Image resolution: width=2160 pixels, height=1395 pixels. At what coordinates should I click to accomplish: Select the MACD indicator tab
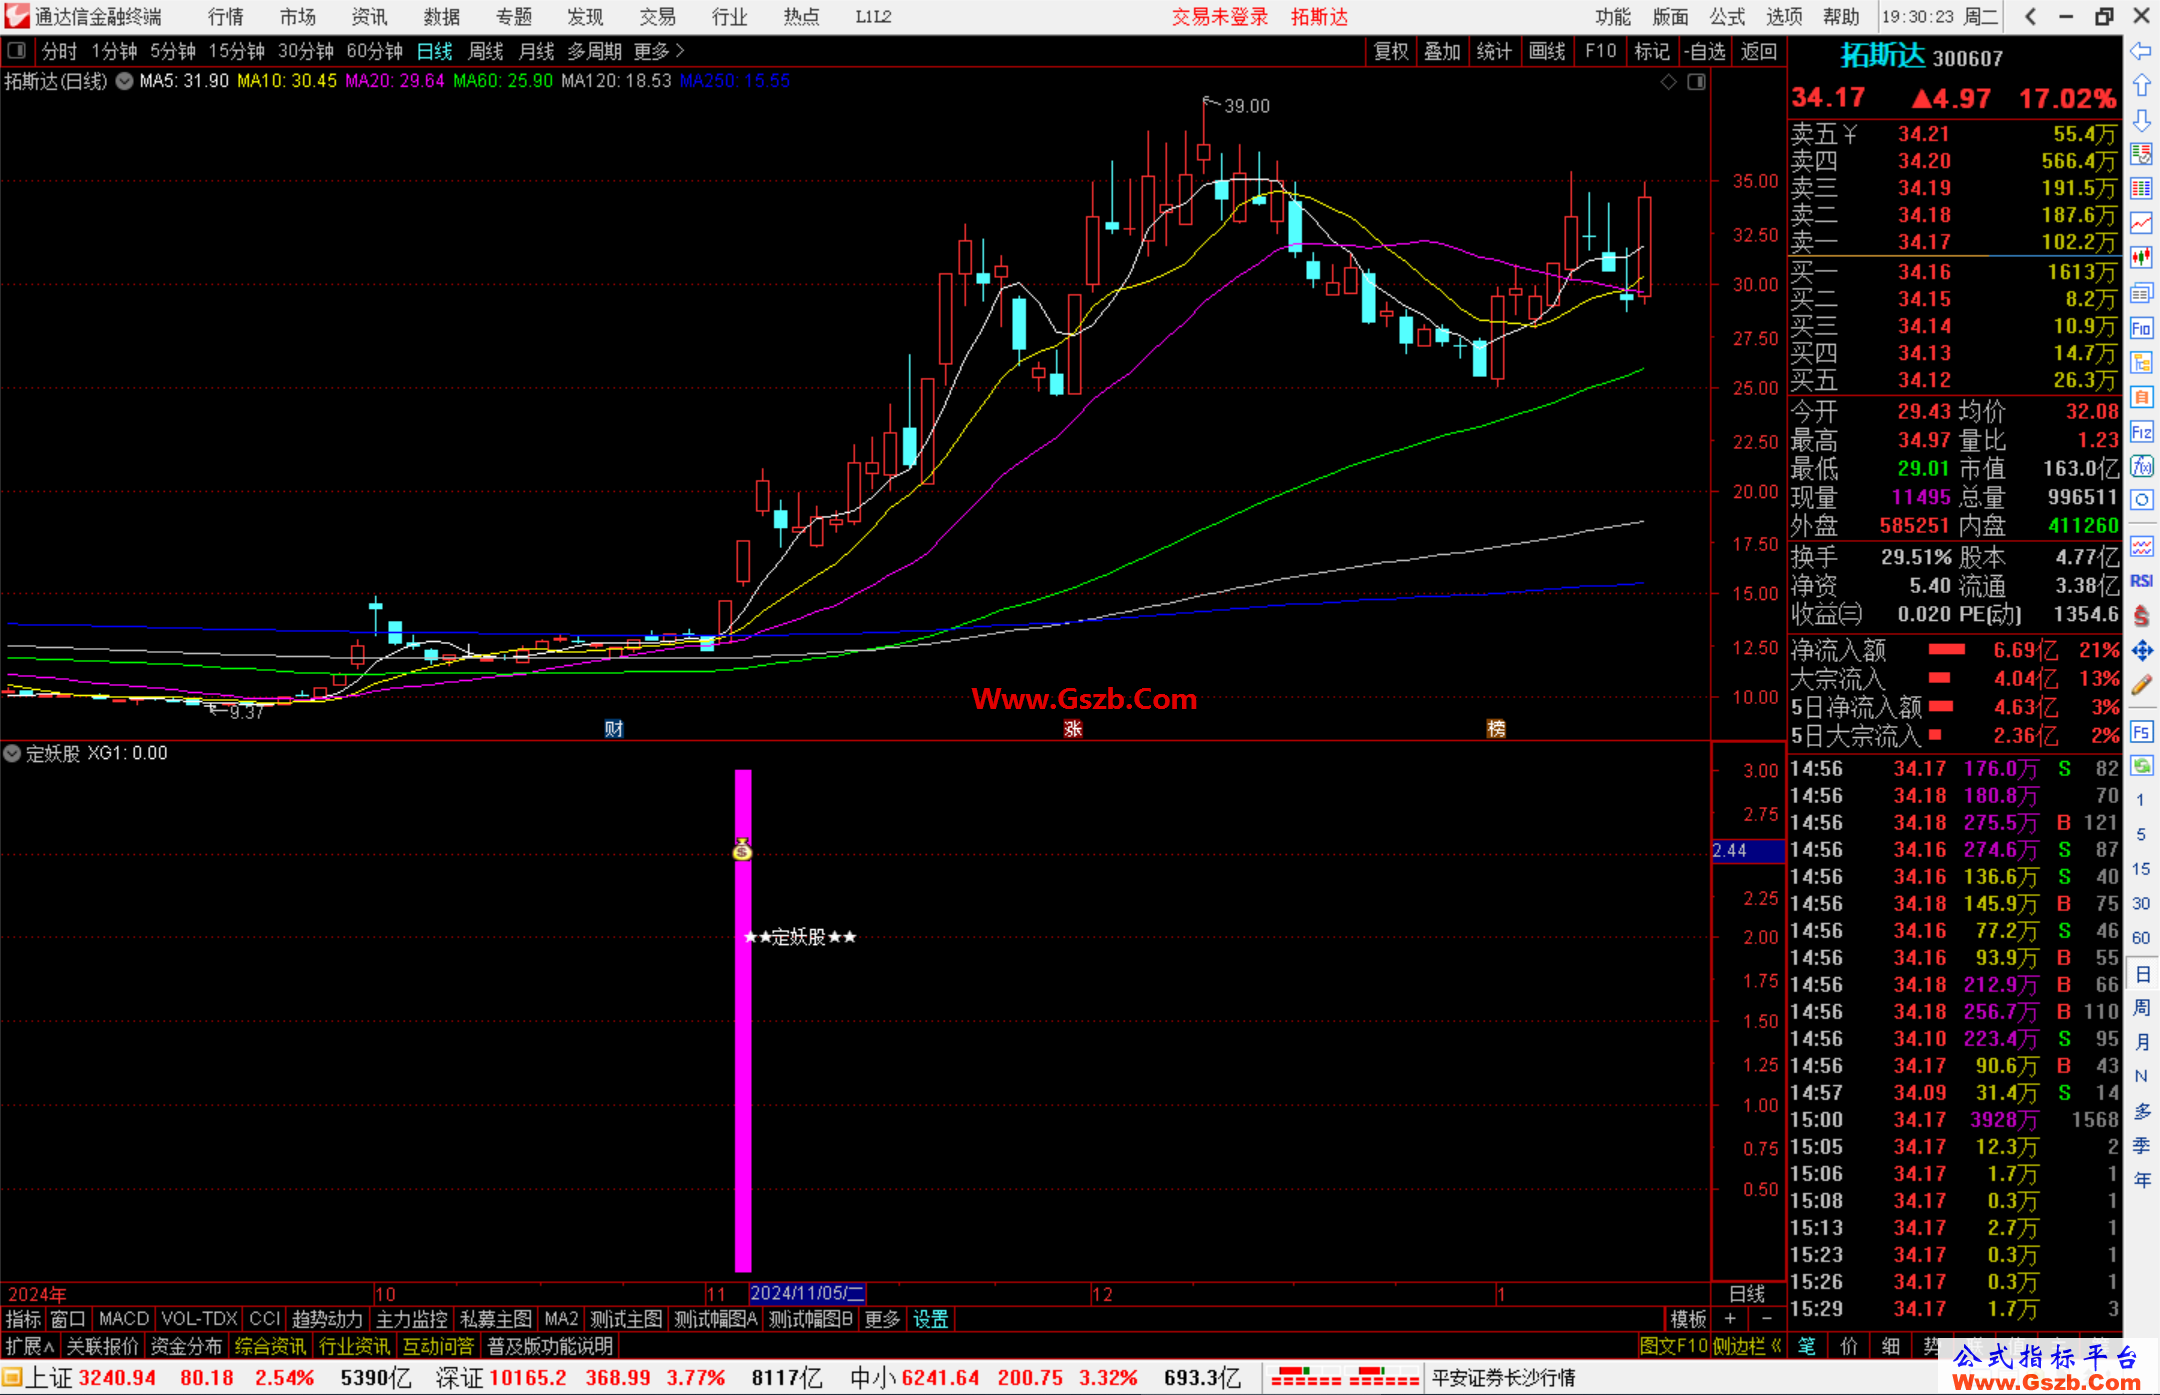click(x=124, y=1320)
